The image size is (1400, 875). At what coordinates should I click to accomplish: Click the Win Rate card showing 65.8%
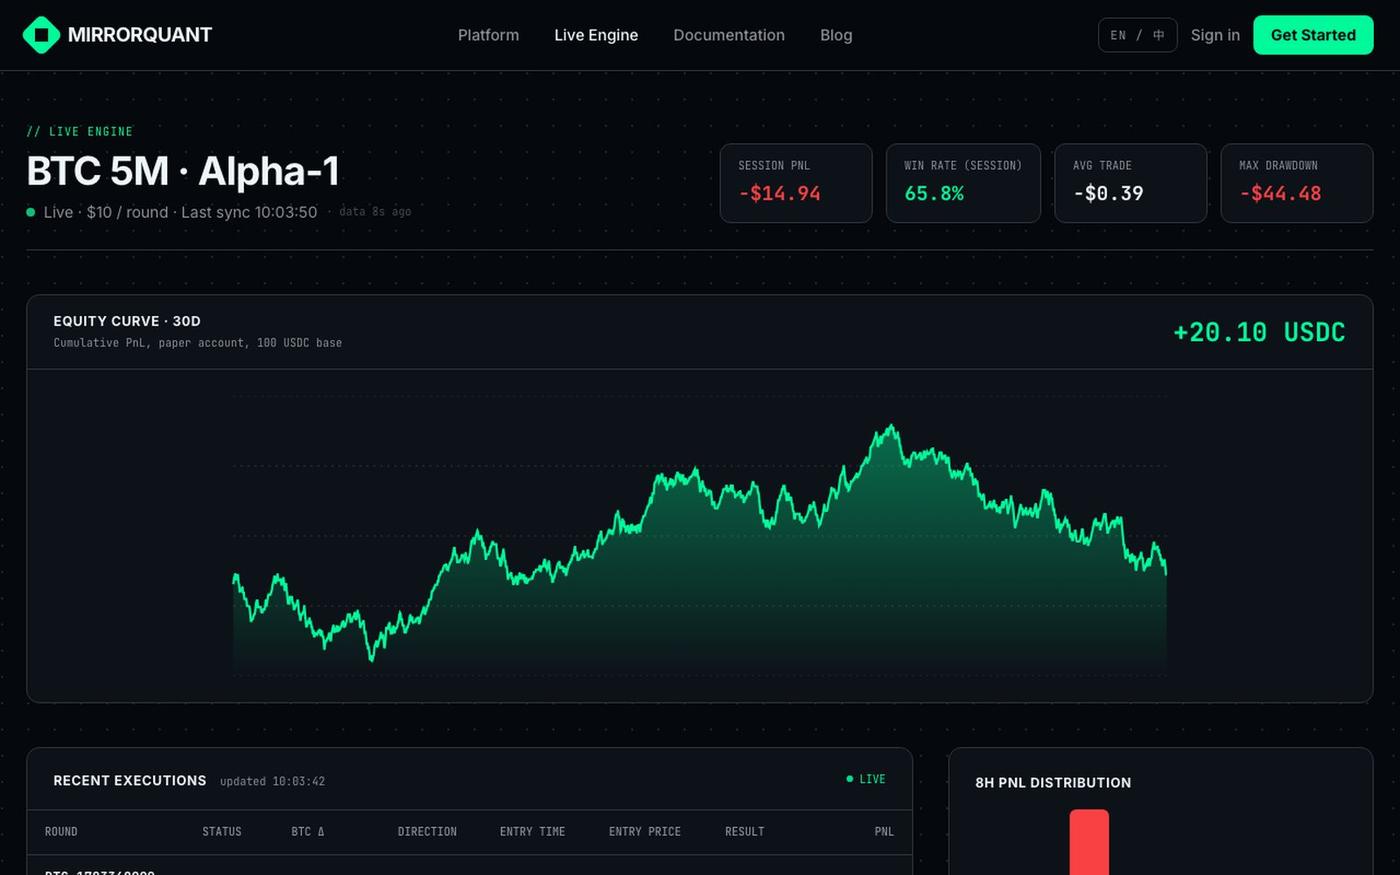pos(963,183)
